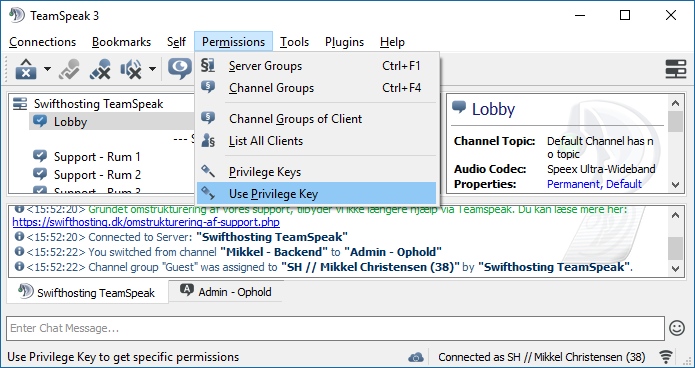
Task: Select the Support - Rum 2 channel
Action: coord(97,175)
